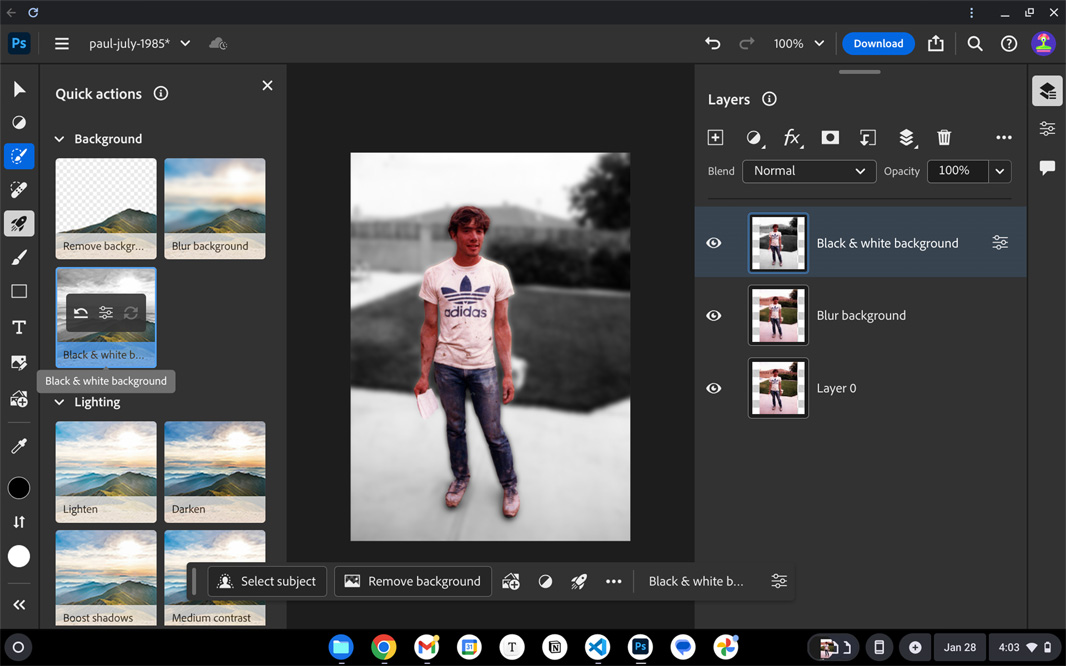The height and width of the screenshot is (666, 1066).
Task: Click the Select subject button
Action: (x=267, y=581)
